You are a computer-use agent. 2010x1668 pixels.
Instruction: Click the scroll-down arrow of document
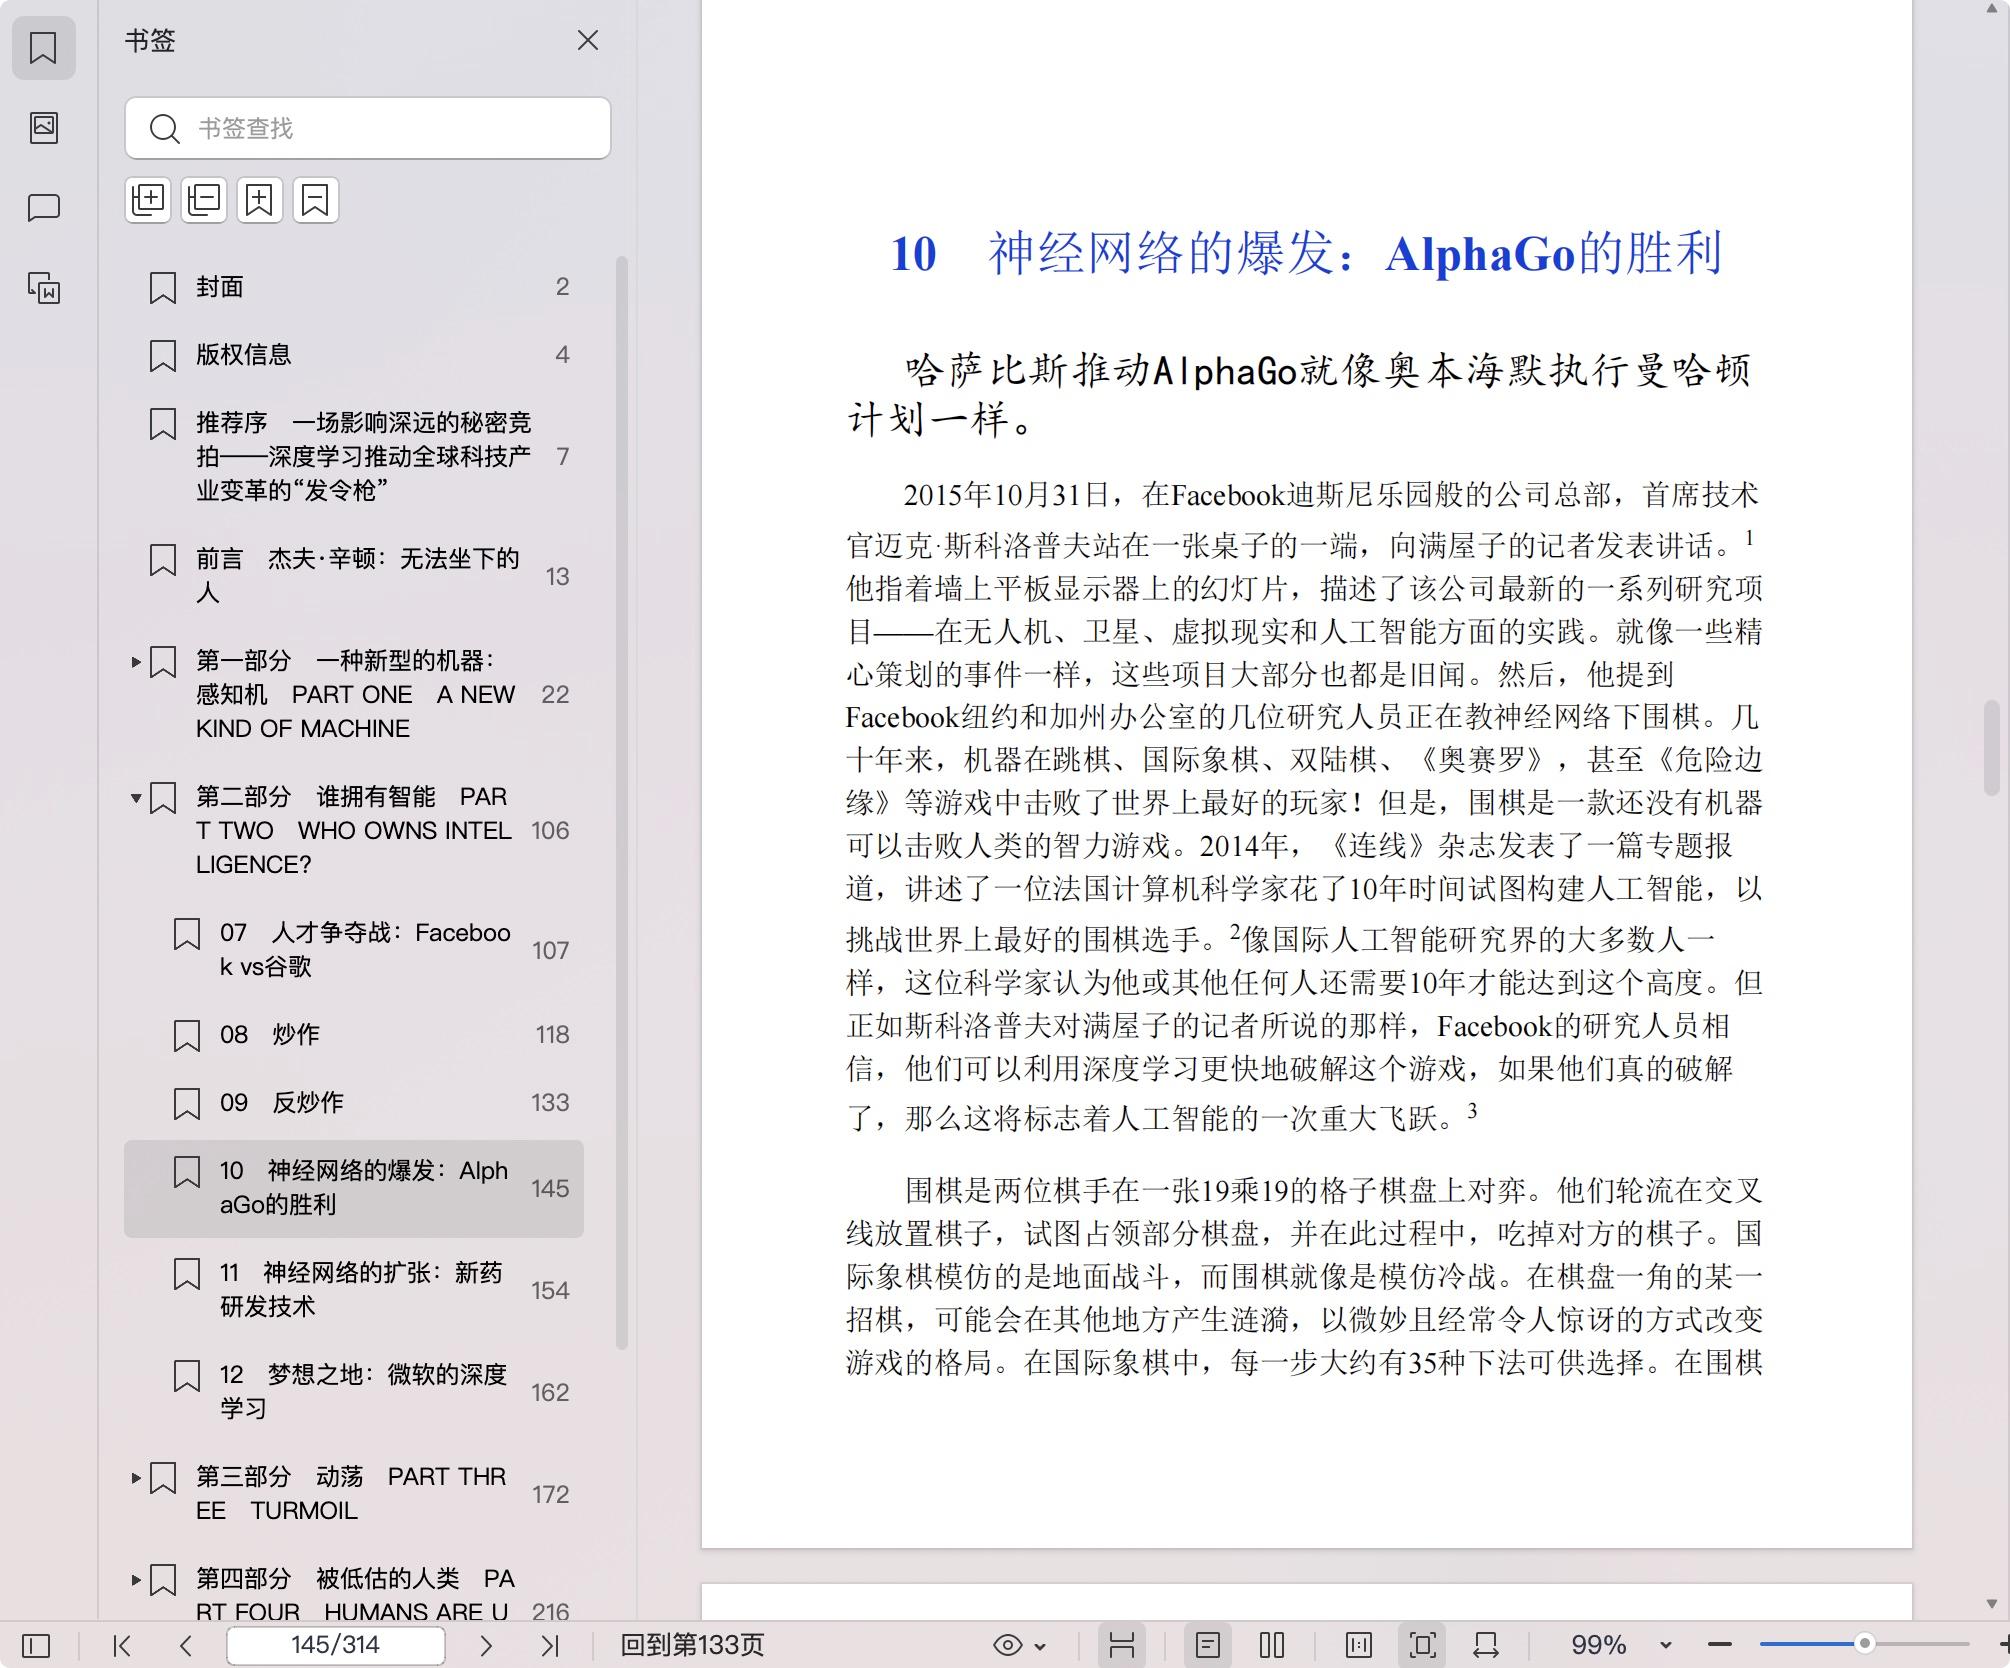coord(1991,1604)
